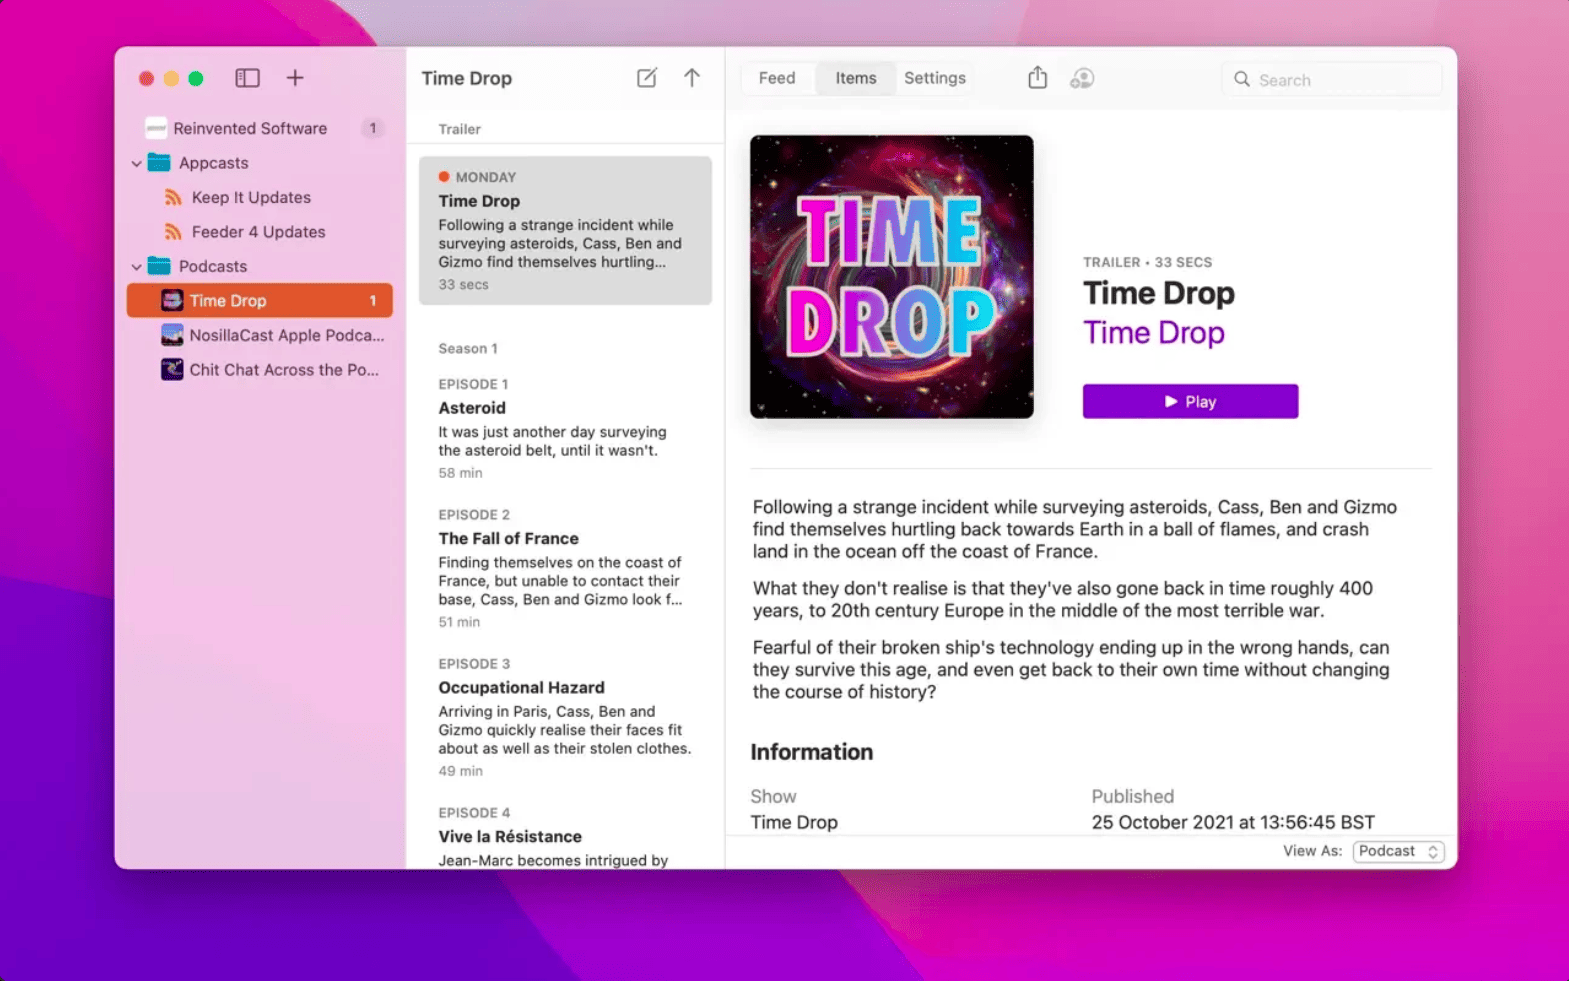The width and height of the screenshot is (1569, 981).
Task: Click the Feeder 4 Updates RSS icon
Action: coord(173,232)
